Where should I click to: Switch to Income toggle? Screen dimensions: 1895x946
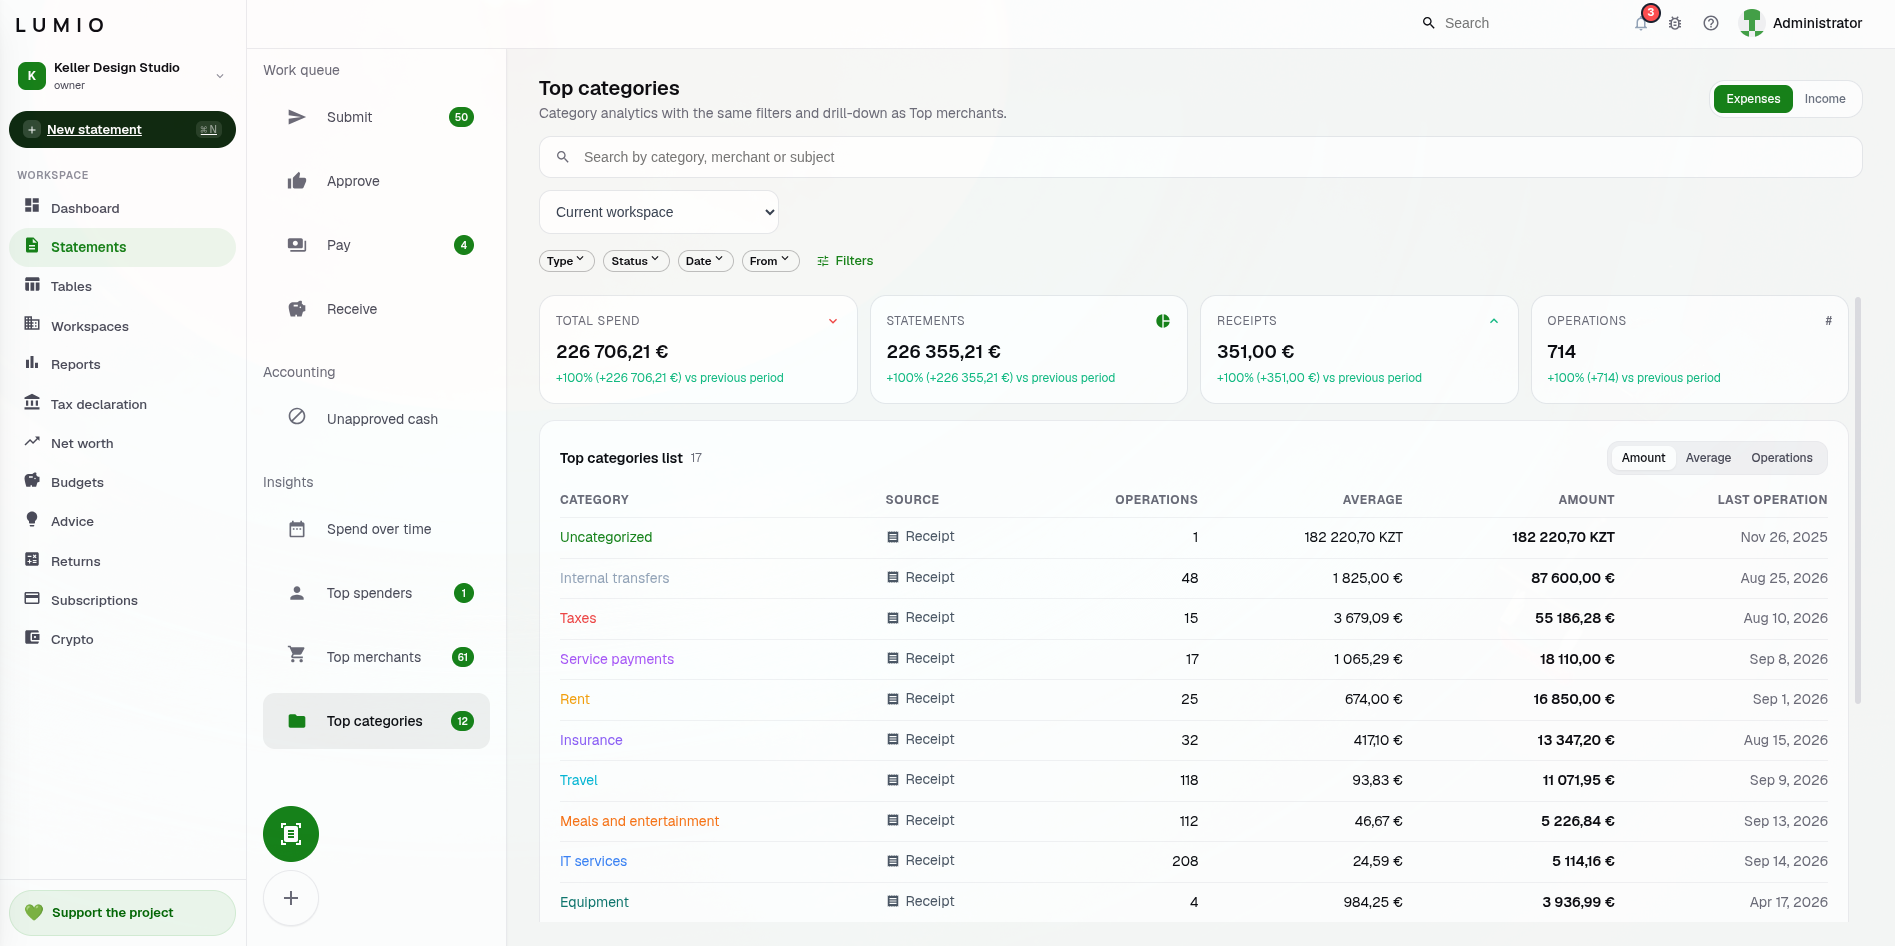click(x=1825, y=99)
